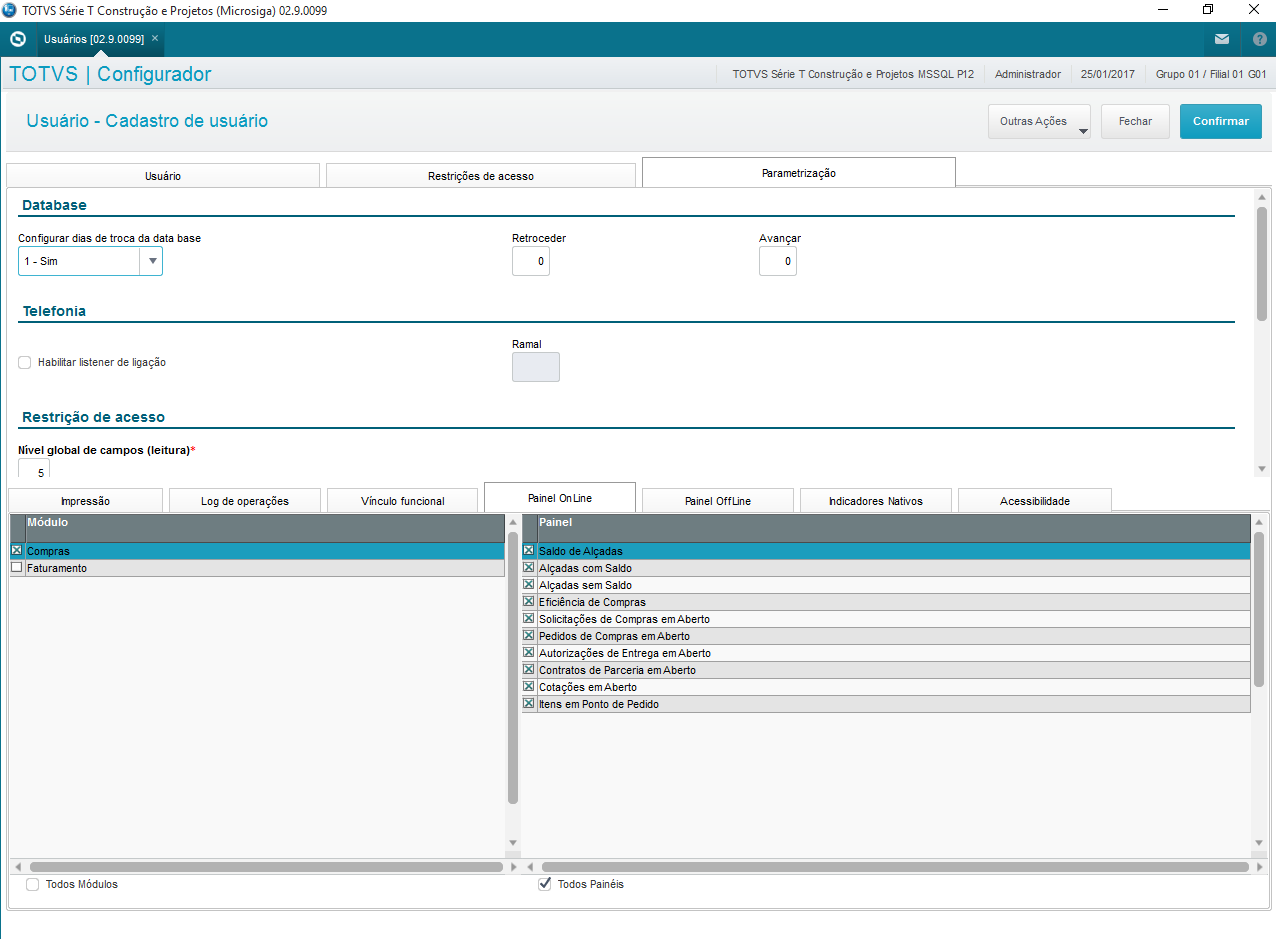Screen dimensions: 1276x939
Task: Toggle Solicitações de Compras em Aberto checkbox
Action: click(x=529, y=618)
